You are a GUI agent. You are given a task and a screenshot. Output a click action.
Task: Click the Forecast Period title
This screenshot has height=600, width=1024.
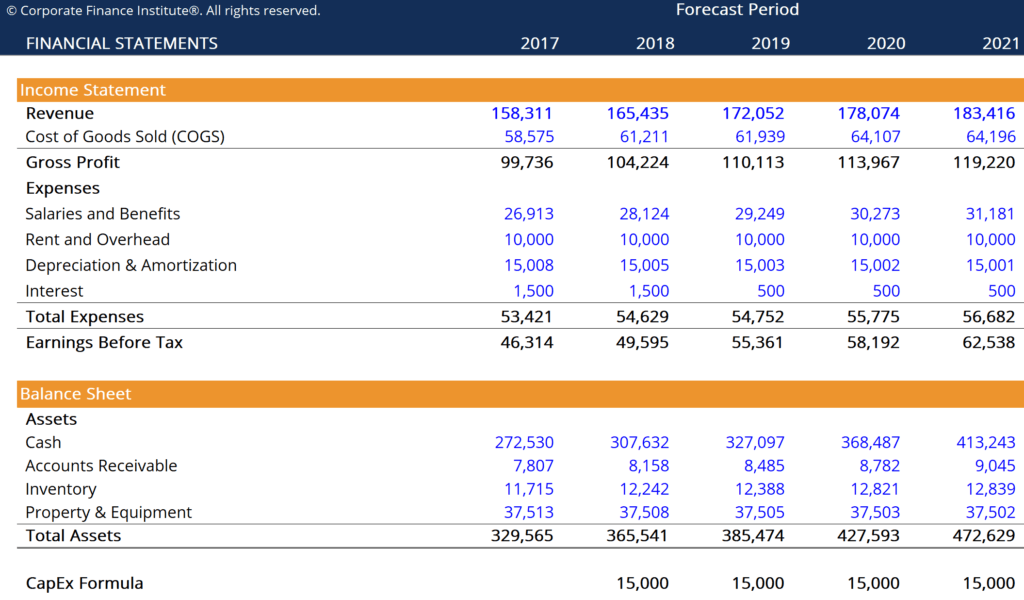tap(737, 10)
